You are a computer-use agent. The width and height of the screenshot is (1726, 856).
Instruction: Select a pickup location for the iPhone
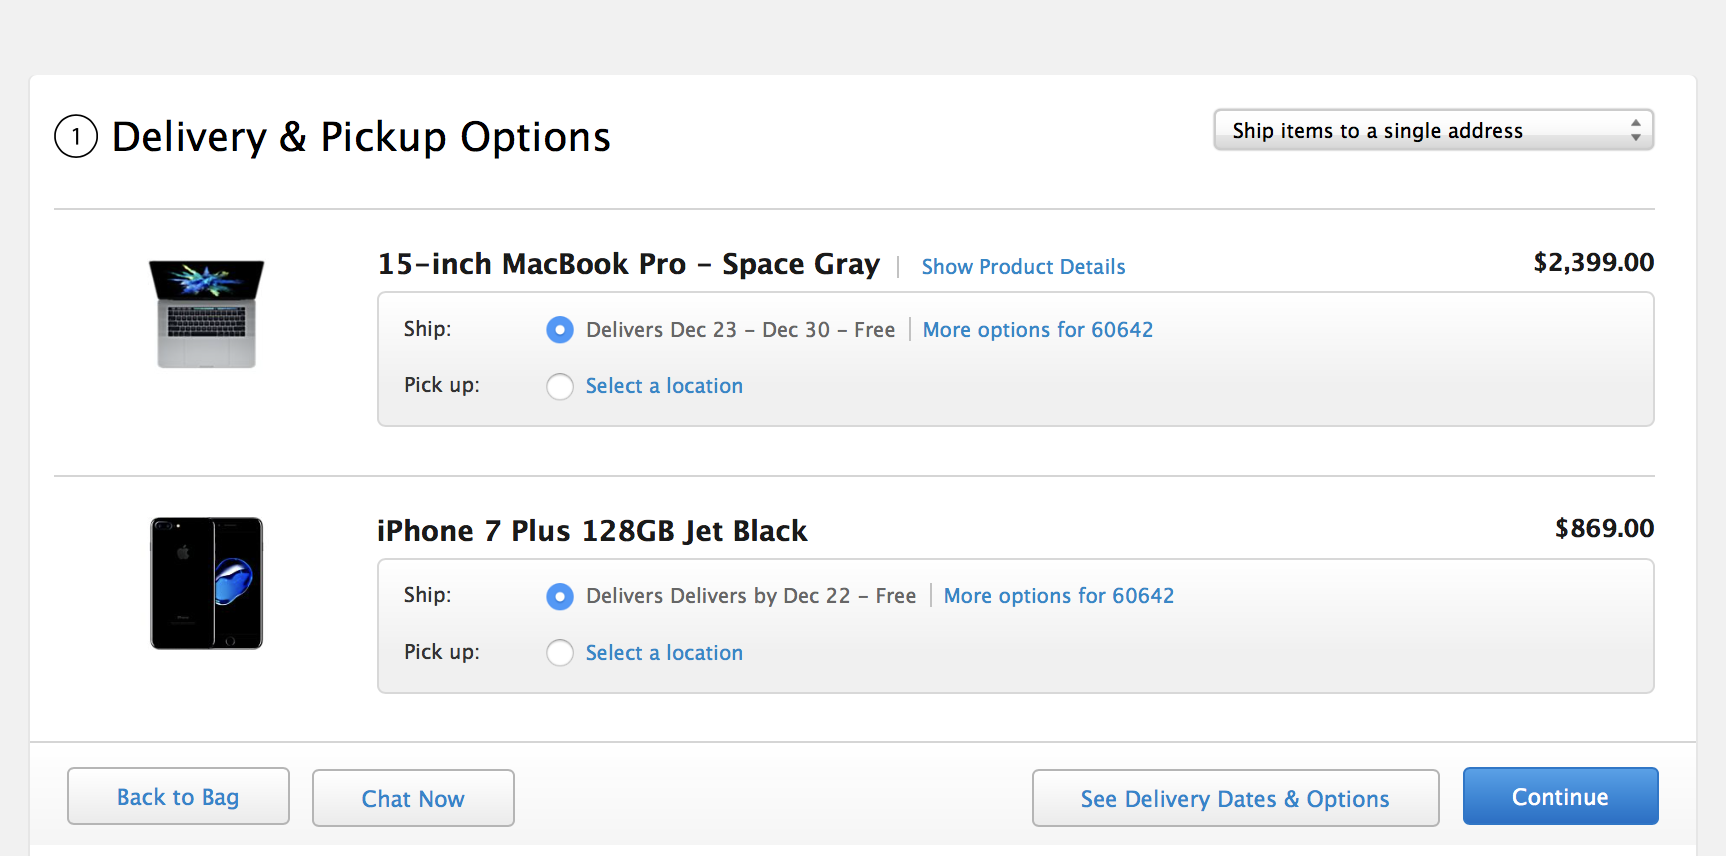point(663,652)
